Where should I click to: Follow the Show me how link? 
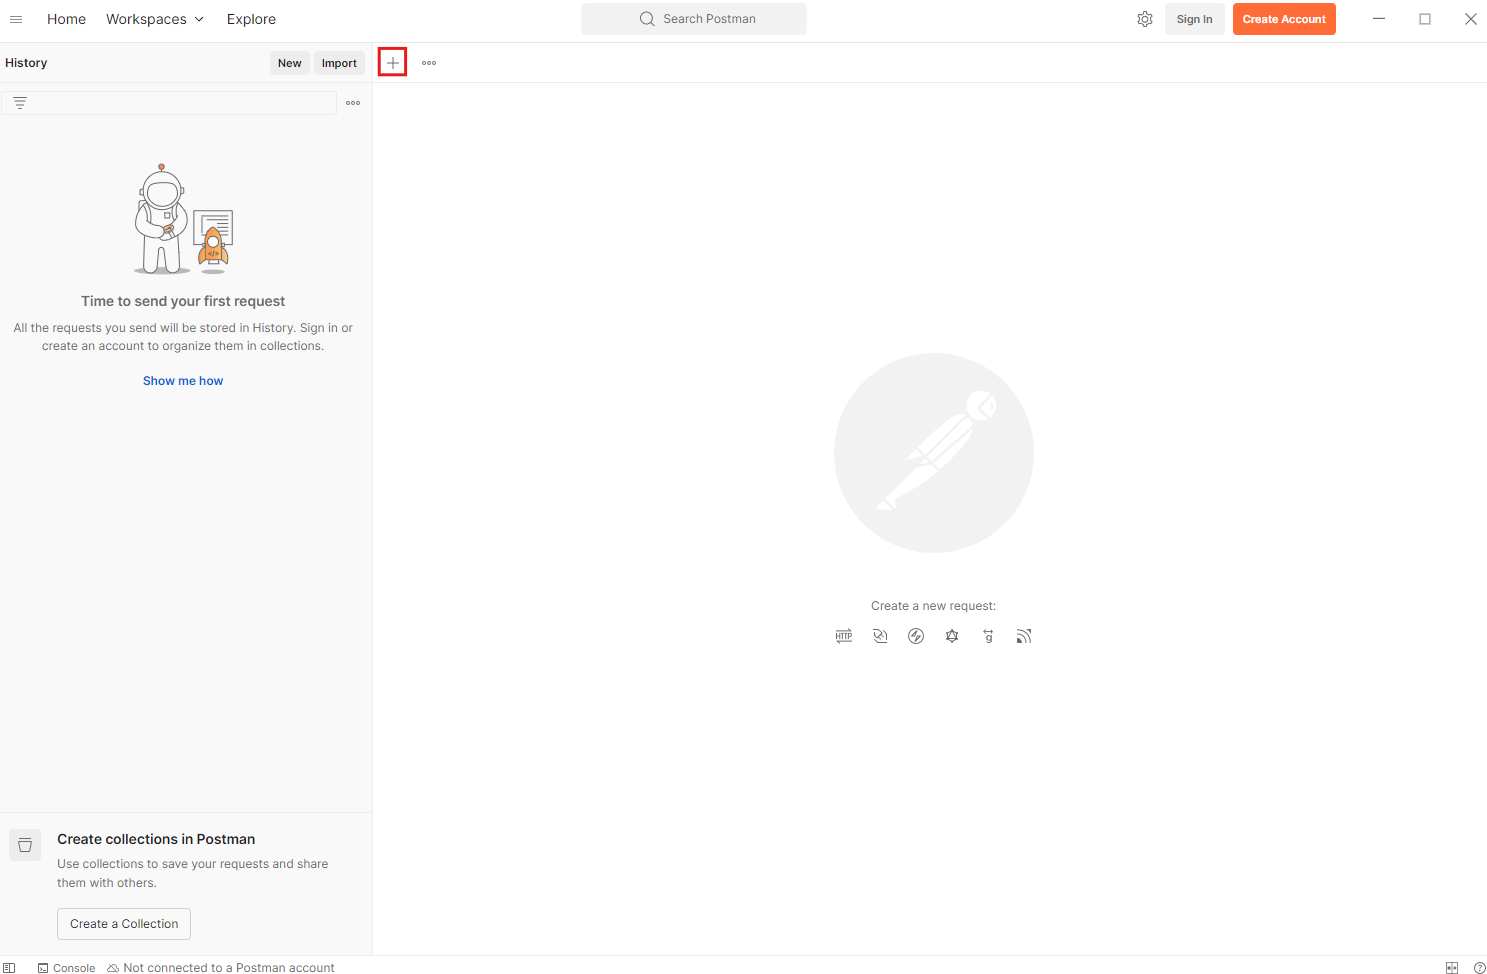[183, 381]
